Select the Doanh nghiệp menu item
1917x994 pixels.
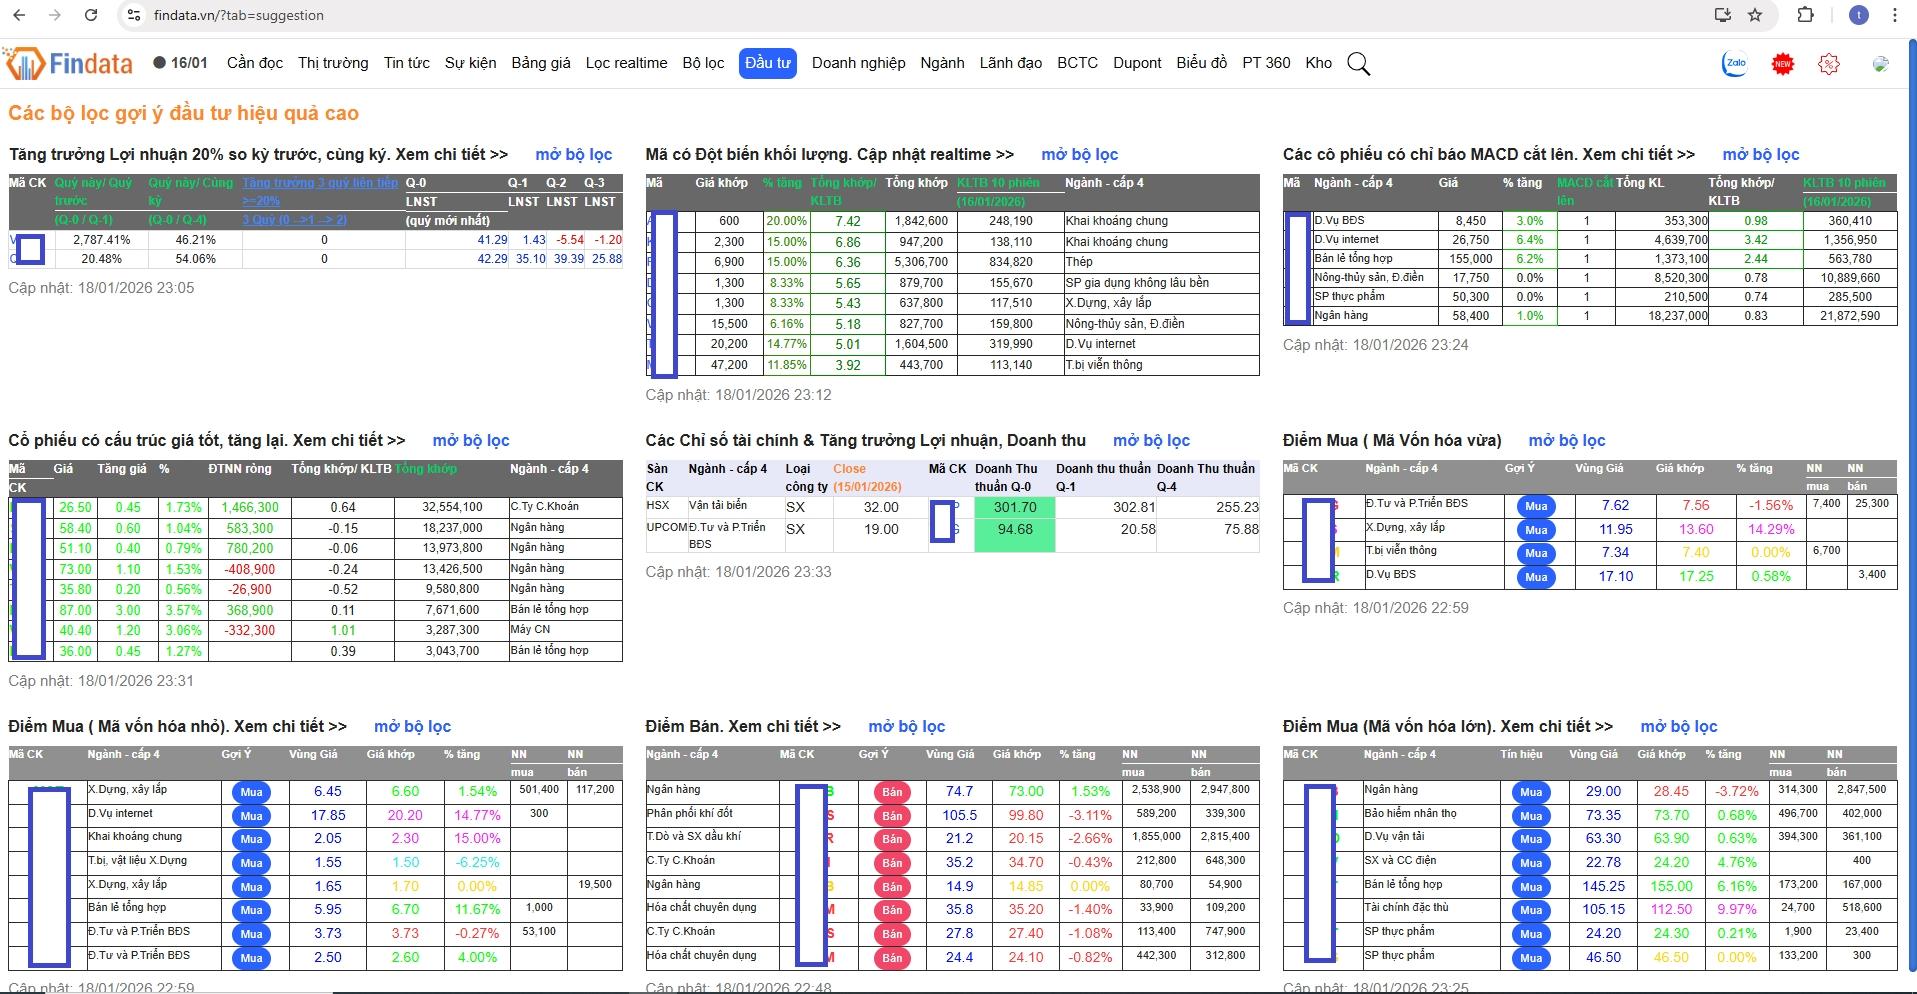point(858,63)
